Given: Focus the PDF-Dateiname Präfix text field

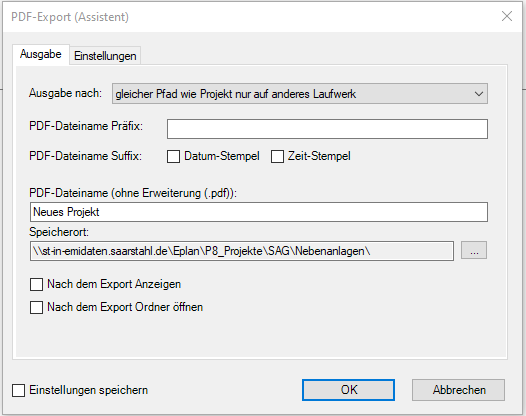Looking at the screenshot, I should (327, 129).
